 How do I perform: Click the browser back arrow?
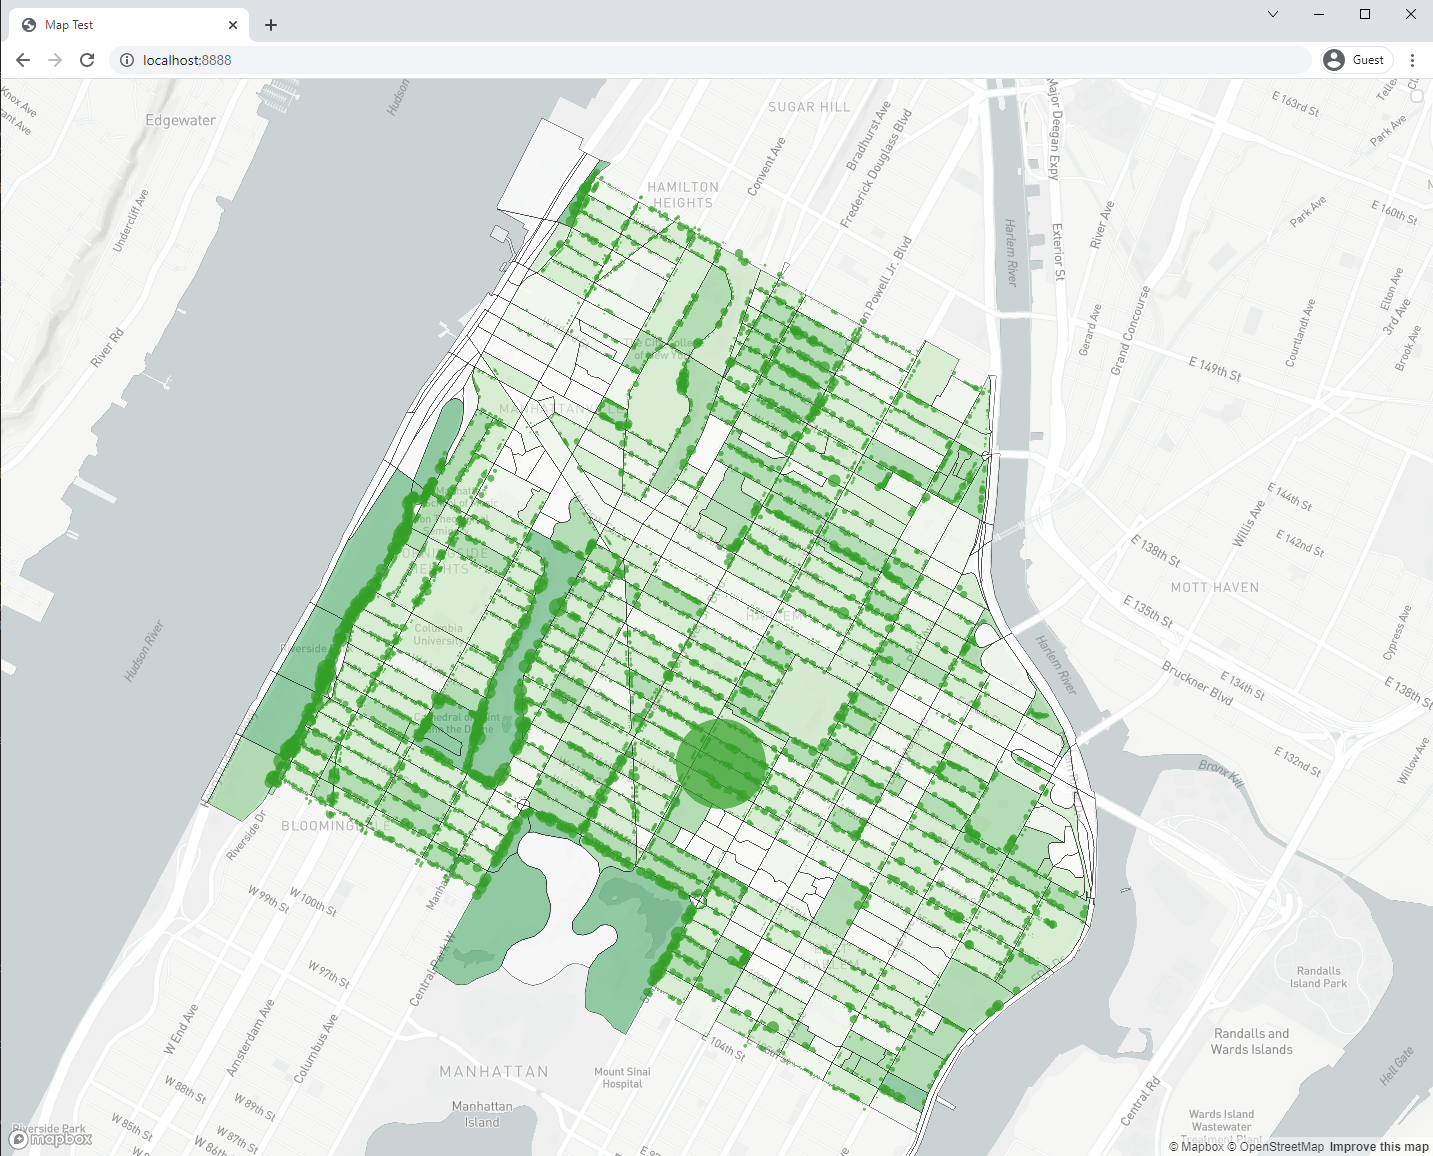23,60
